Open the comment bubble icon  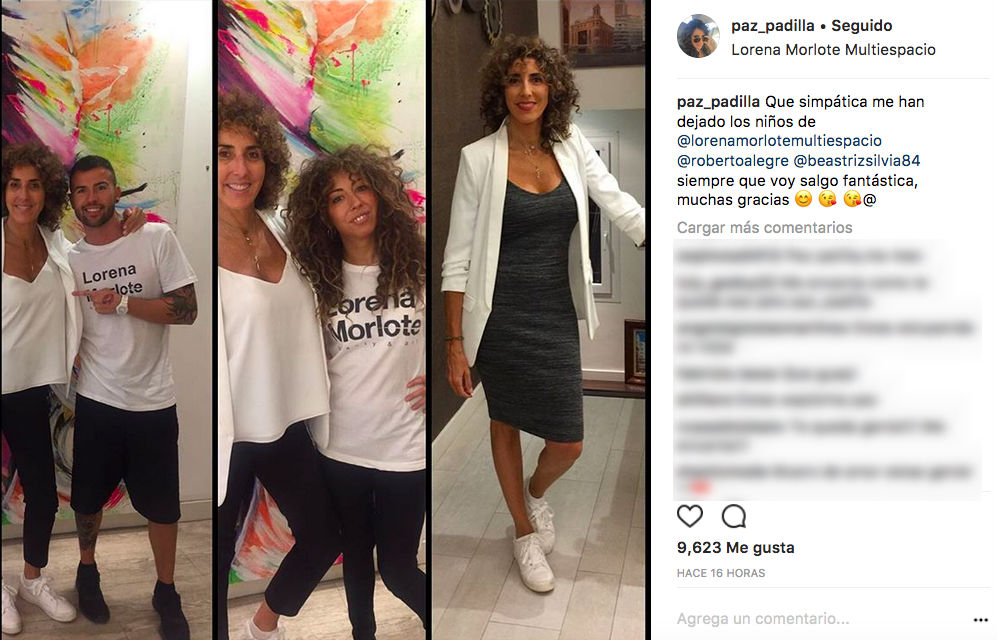tap(733, 516)
